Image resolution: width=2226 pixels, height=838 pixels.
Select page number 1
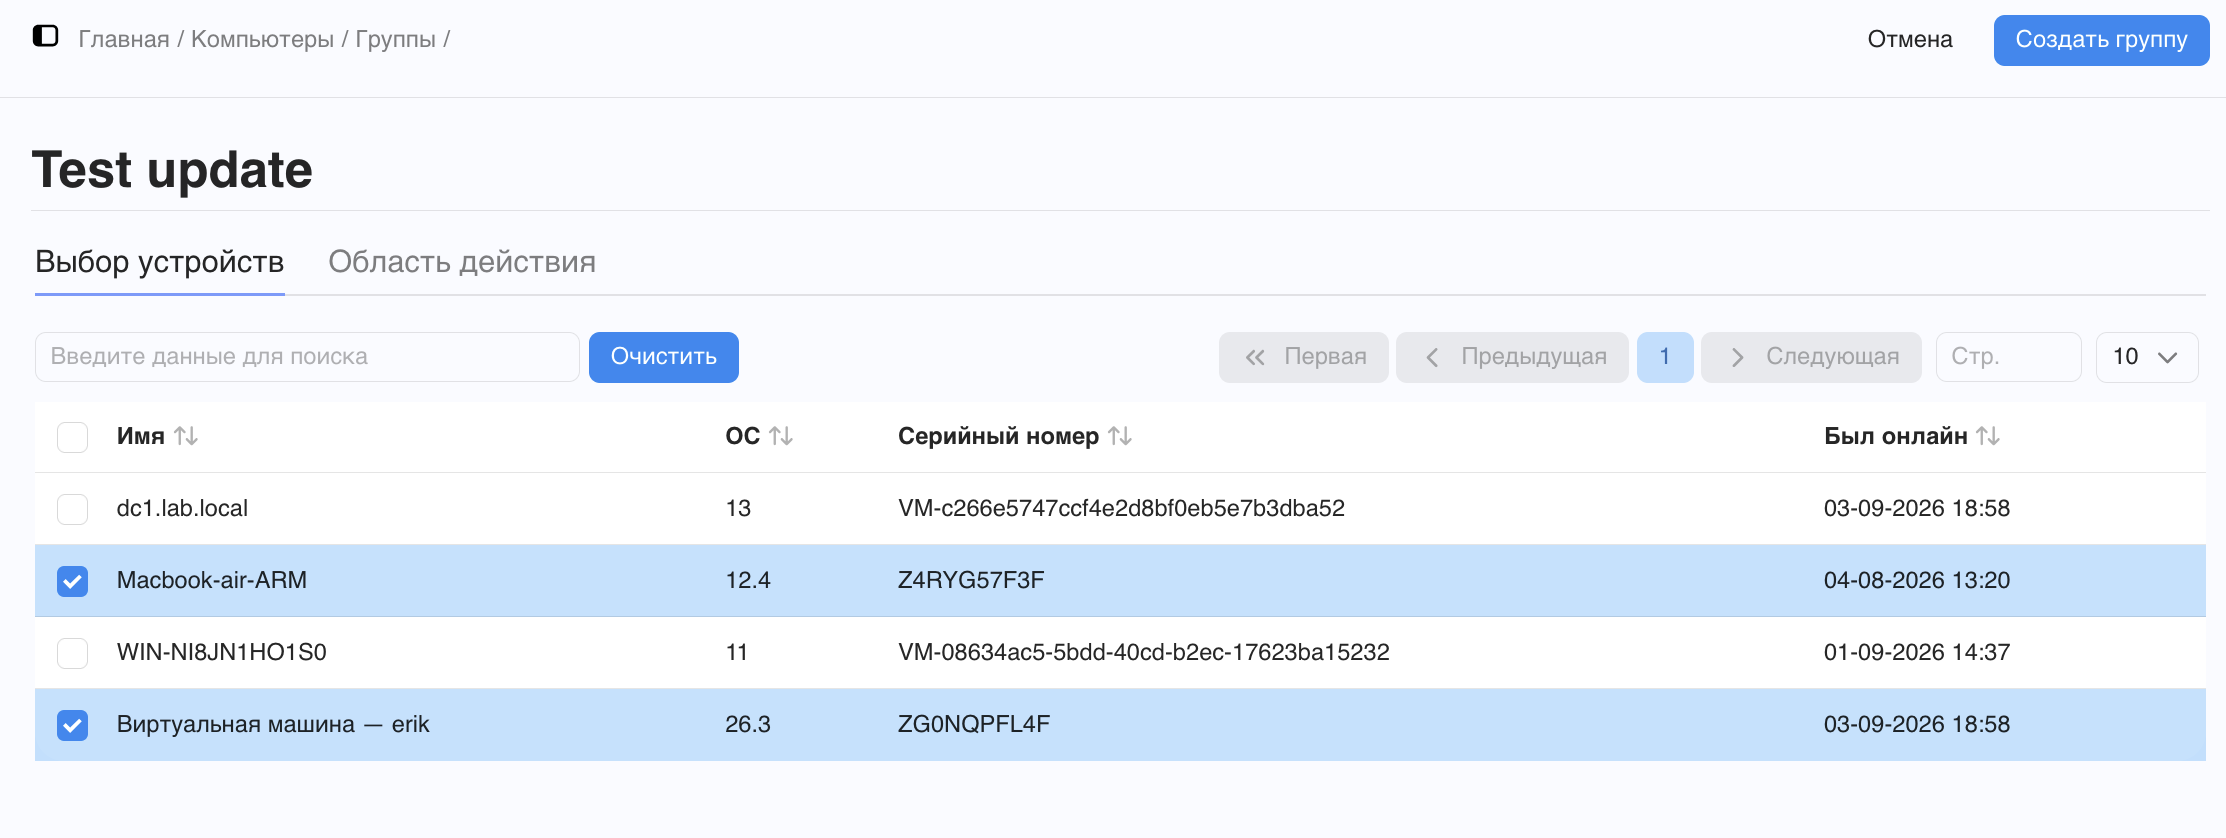click(1665, 357)
